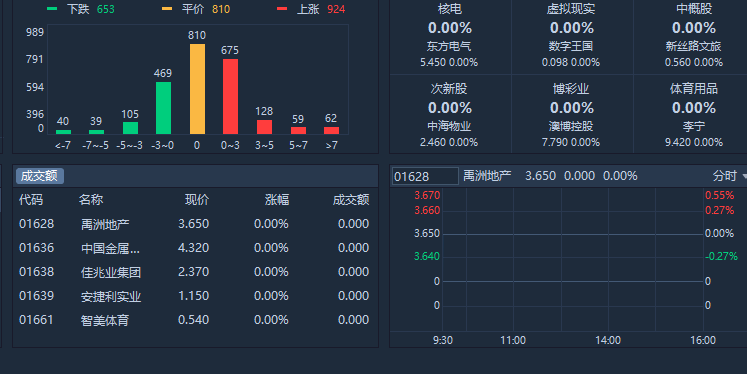Select the 佳兆业集团 stock row
747x374 pixels.
click(x=195, y=272)
